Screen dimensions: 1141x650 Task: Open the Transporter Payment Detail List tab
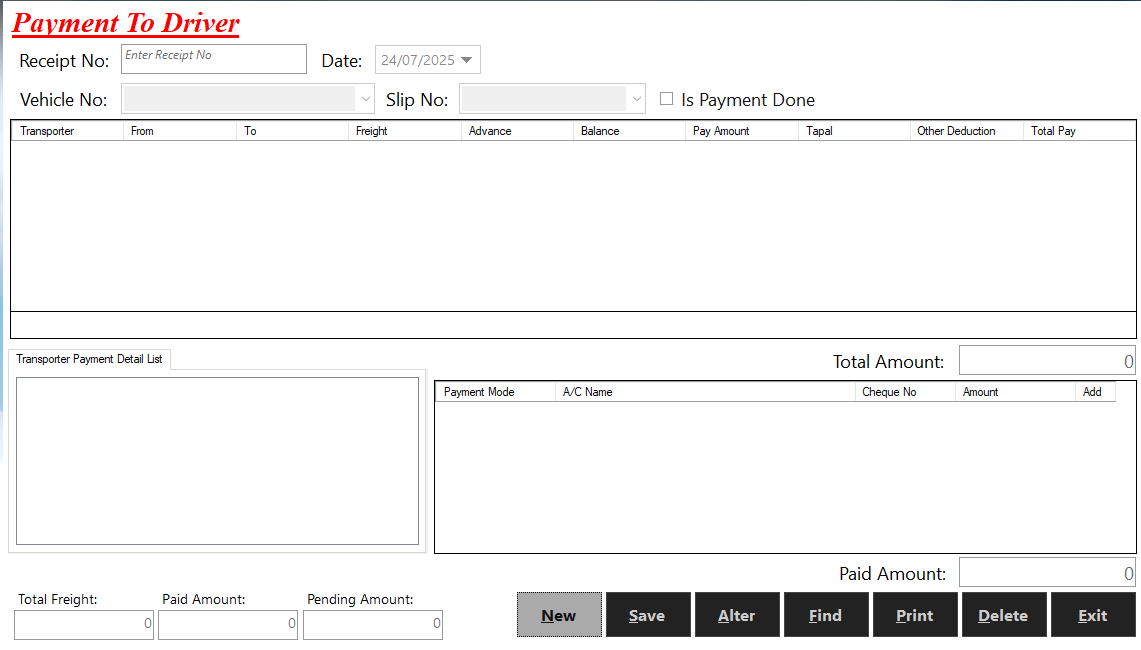point(89,359)
